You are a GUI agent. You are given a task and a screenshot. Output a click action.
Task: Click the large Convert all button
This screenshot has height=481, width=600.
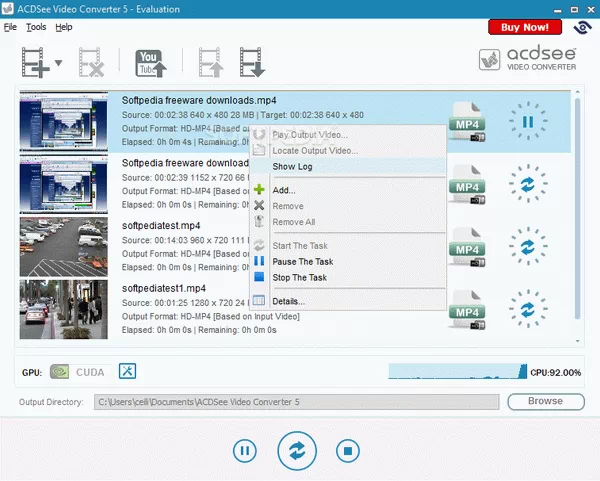(297, 451)
